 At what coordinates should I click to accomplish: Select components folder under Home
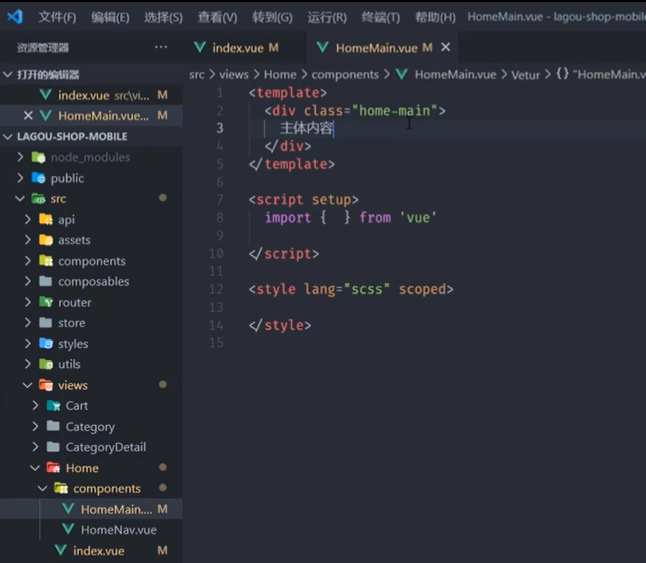[x=107, y=489]
